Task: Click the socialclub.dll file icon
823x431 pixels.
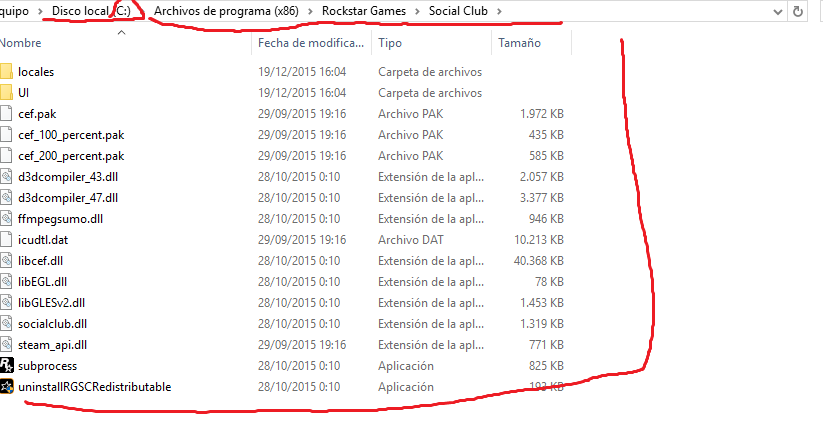Action: [x=6, y=323]
